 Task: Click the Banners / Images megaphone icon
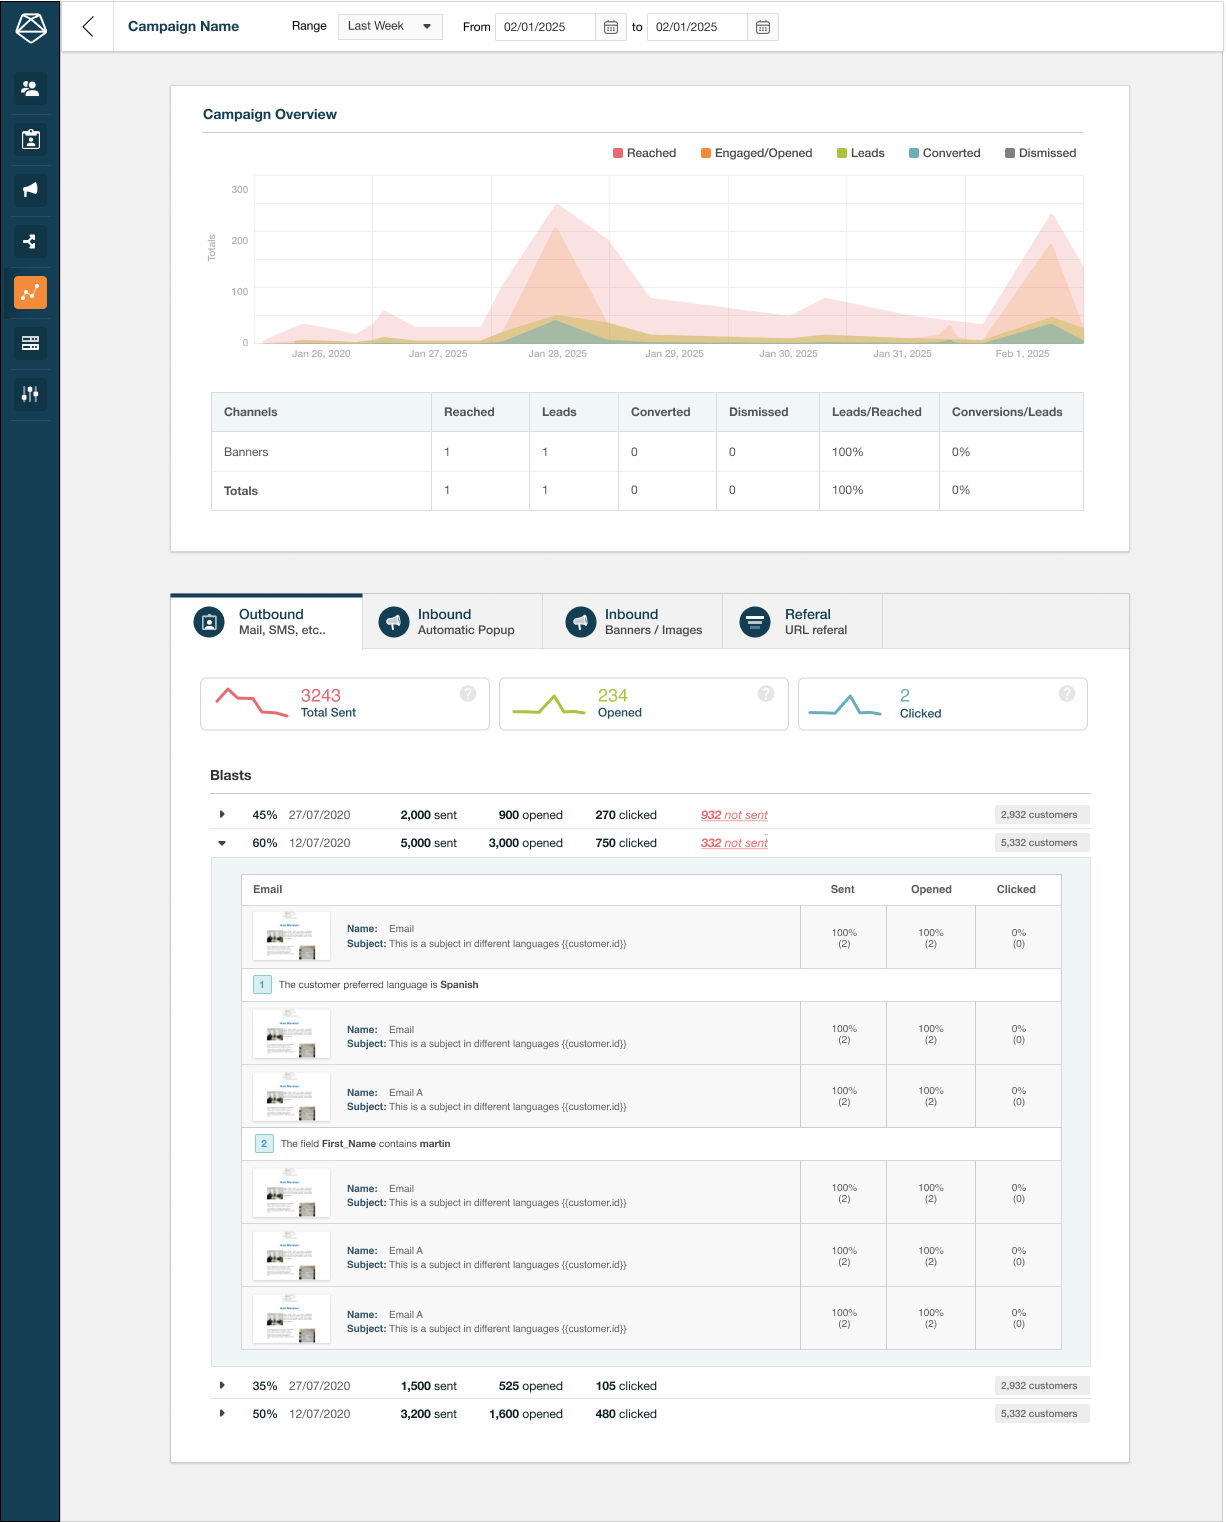click(x=580, y=622)
